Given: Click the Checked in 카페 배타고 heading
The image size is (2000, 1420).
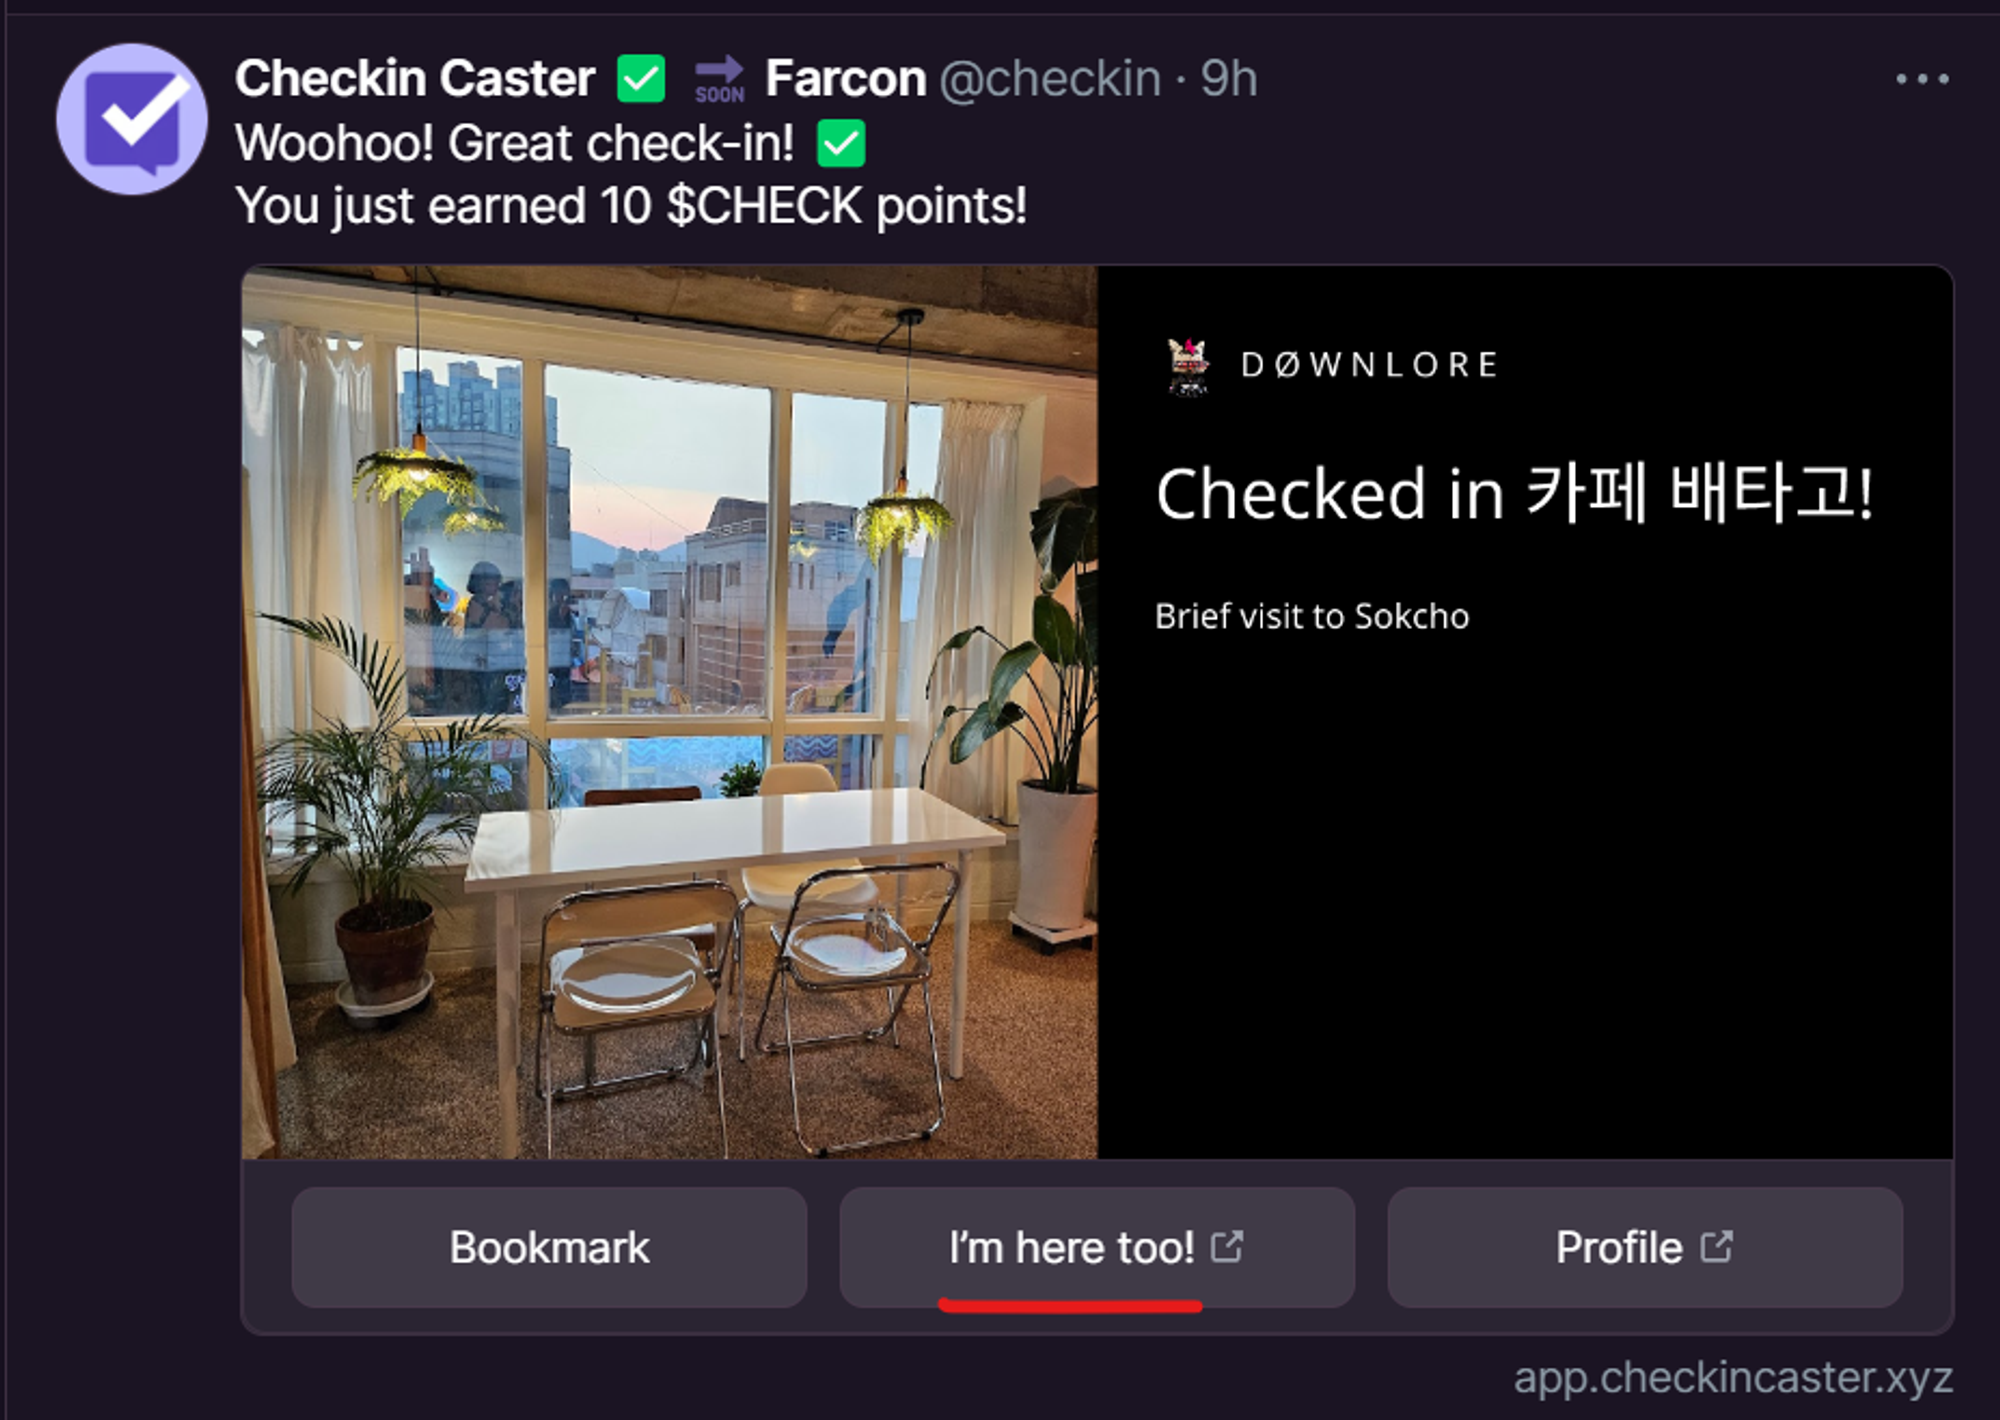Looking at the screenshot, I should pos(1514,493).
